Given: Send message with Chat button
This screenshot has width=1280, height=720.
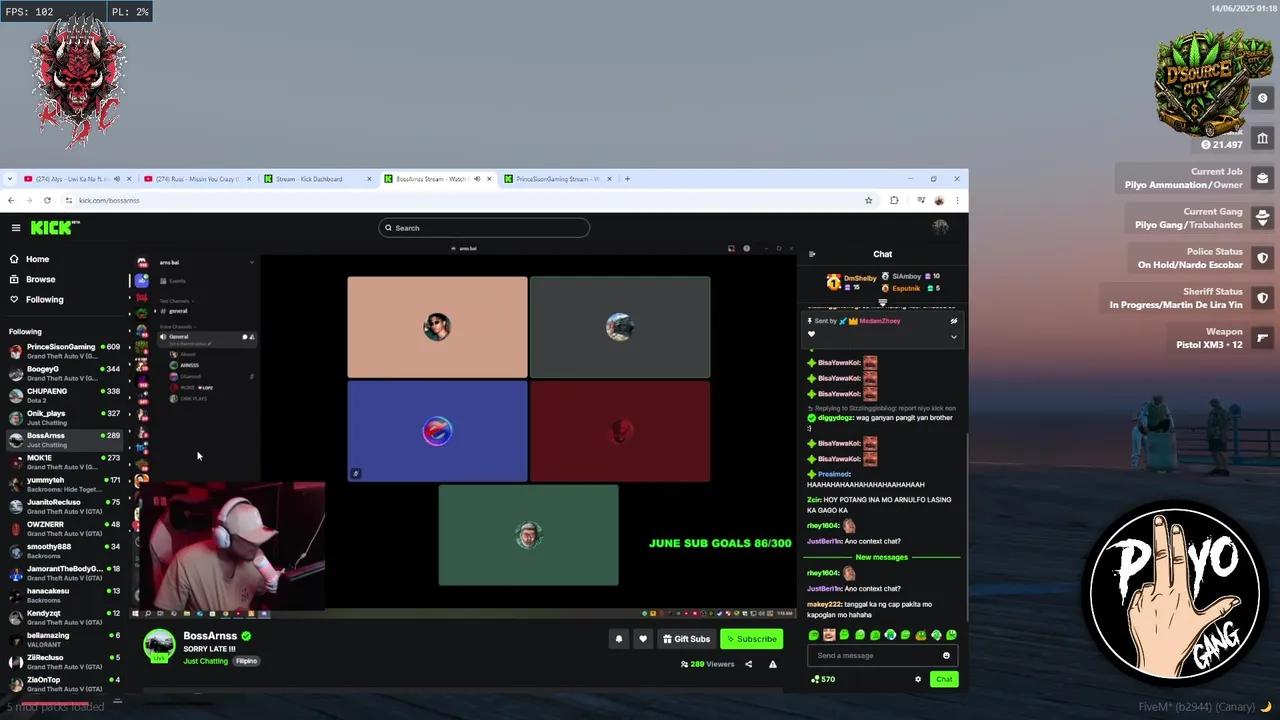Looking at the screenshot, I should [944, 679].
